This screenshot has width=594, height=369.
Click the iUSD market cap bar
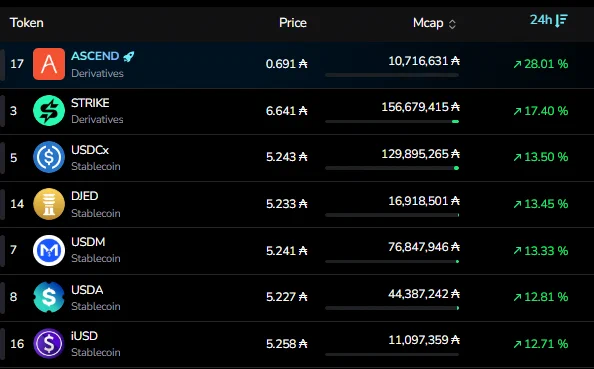(392, 355)
